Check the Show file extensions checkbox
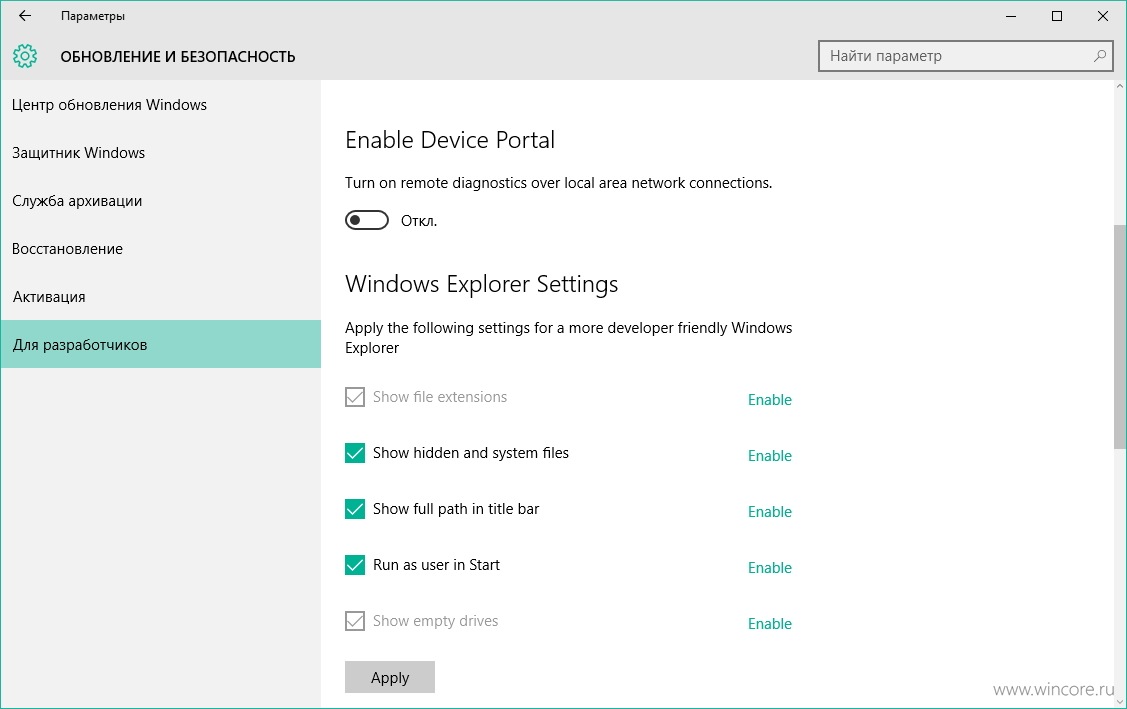The height and width of the screenshot is (709, 1127). [355, 397]
